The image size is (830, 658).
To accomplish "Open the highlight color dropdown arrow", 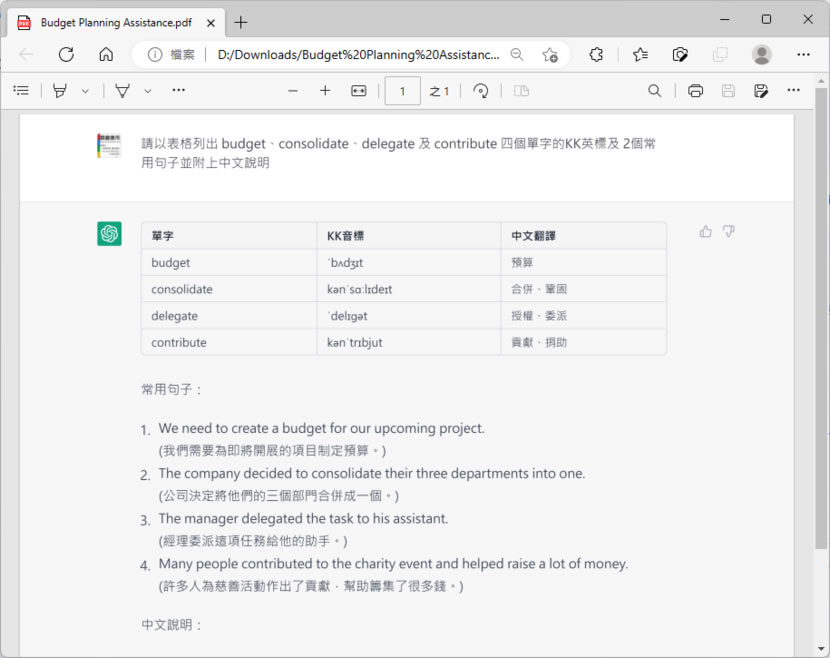I will coord(85,91).
